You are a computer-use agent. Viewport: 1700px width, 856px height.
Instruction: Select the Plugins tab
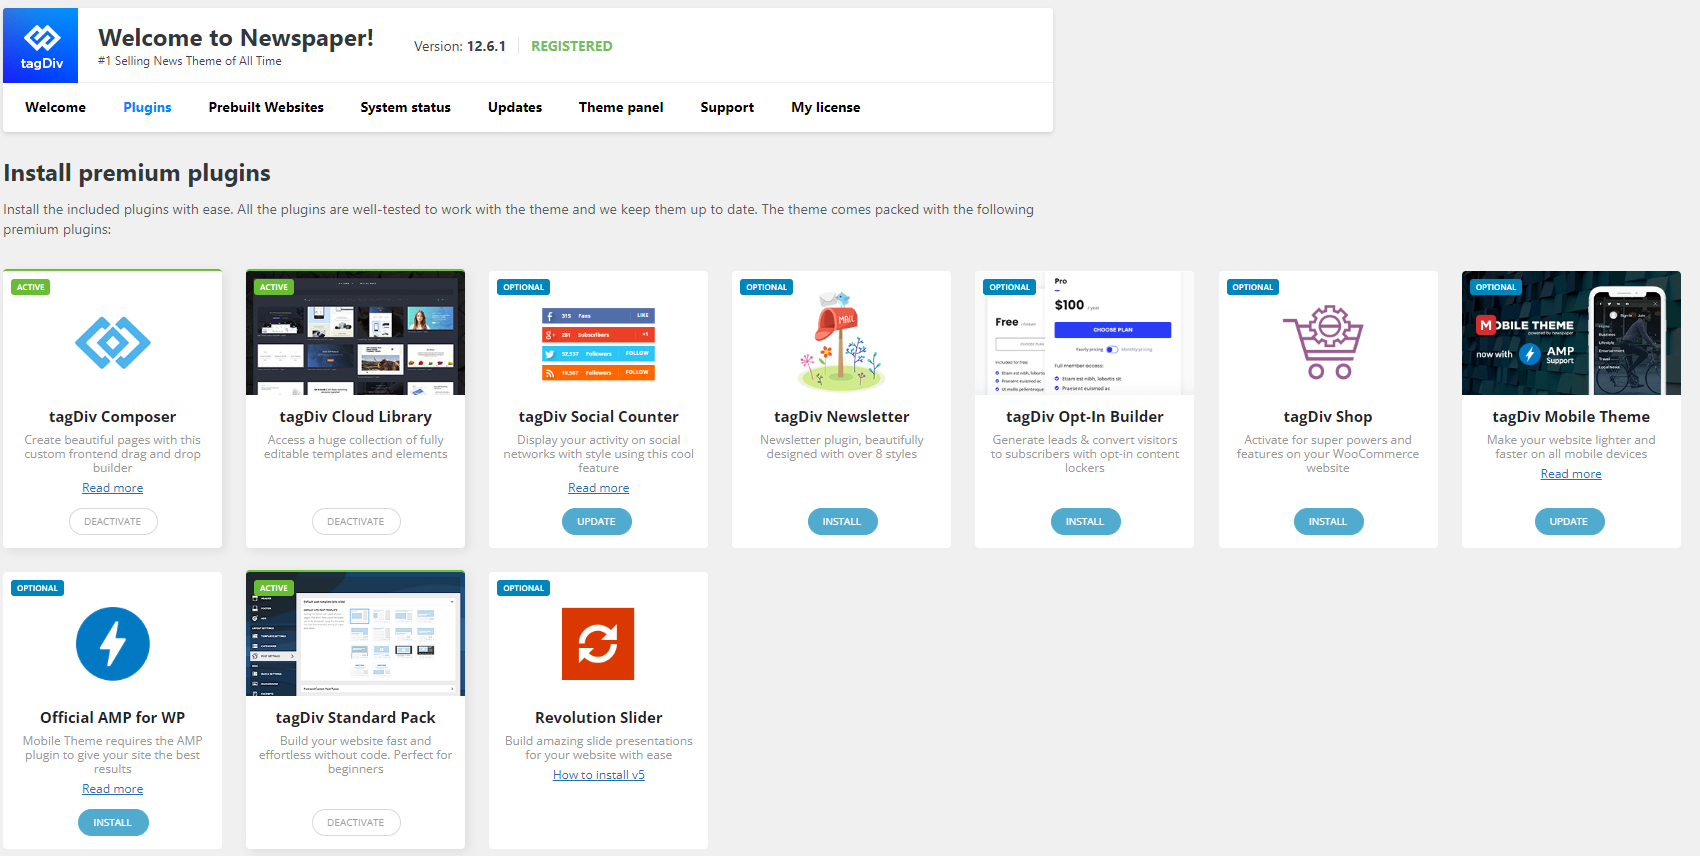(147, 107)
